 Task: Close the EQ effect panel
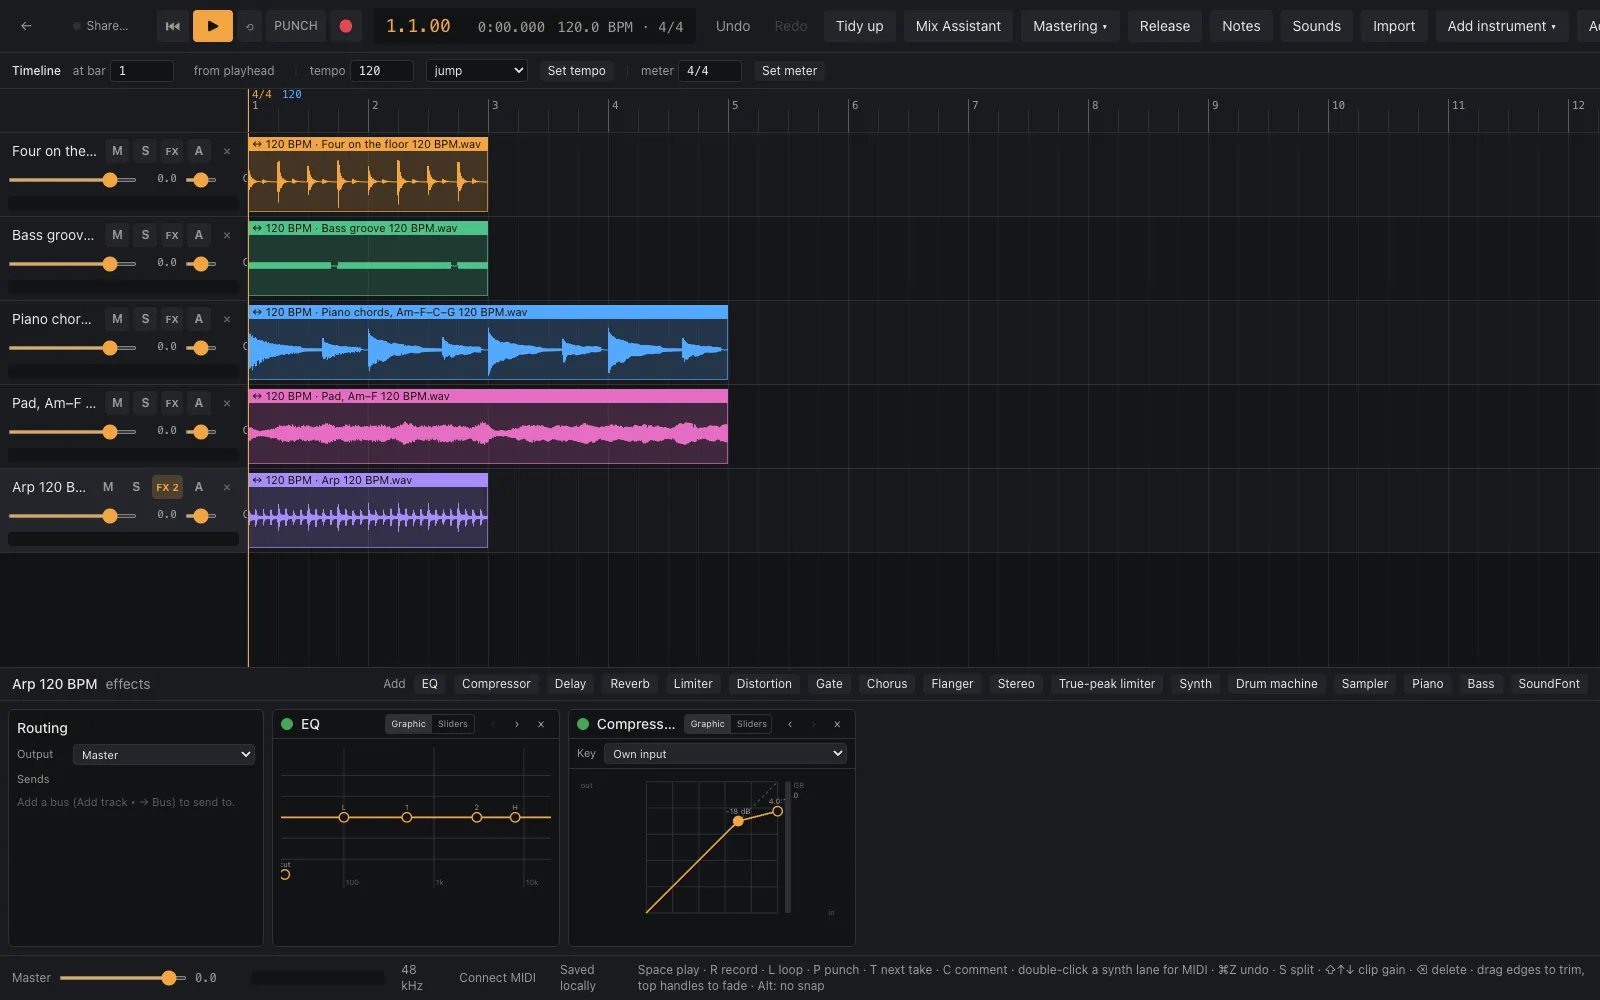tap(541, 724)
